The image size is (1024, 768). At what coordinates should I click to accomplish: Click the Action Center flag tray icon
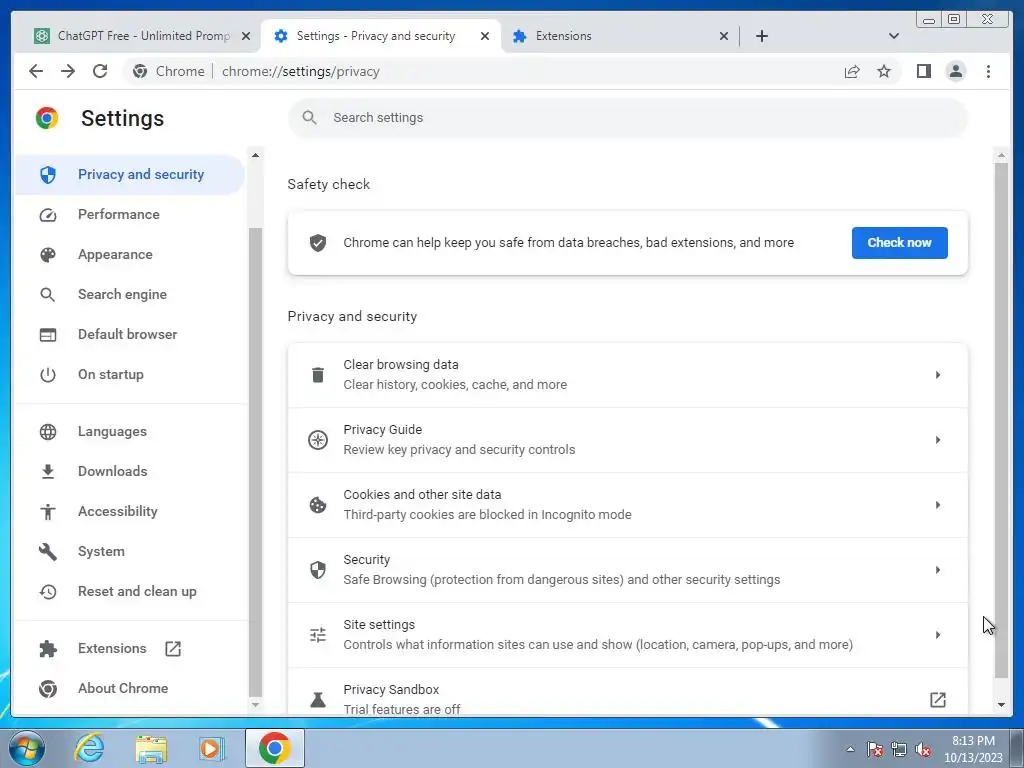pyautogui.click(x=875, y=750)
